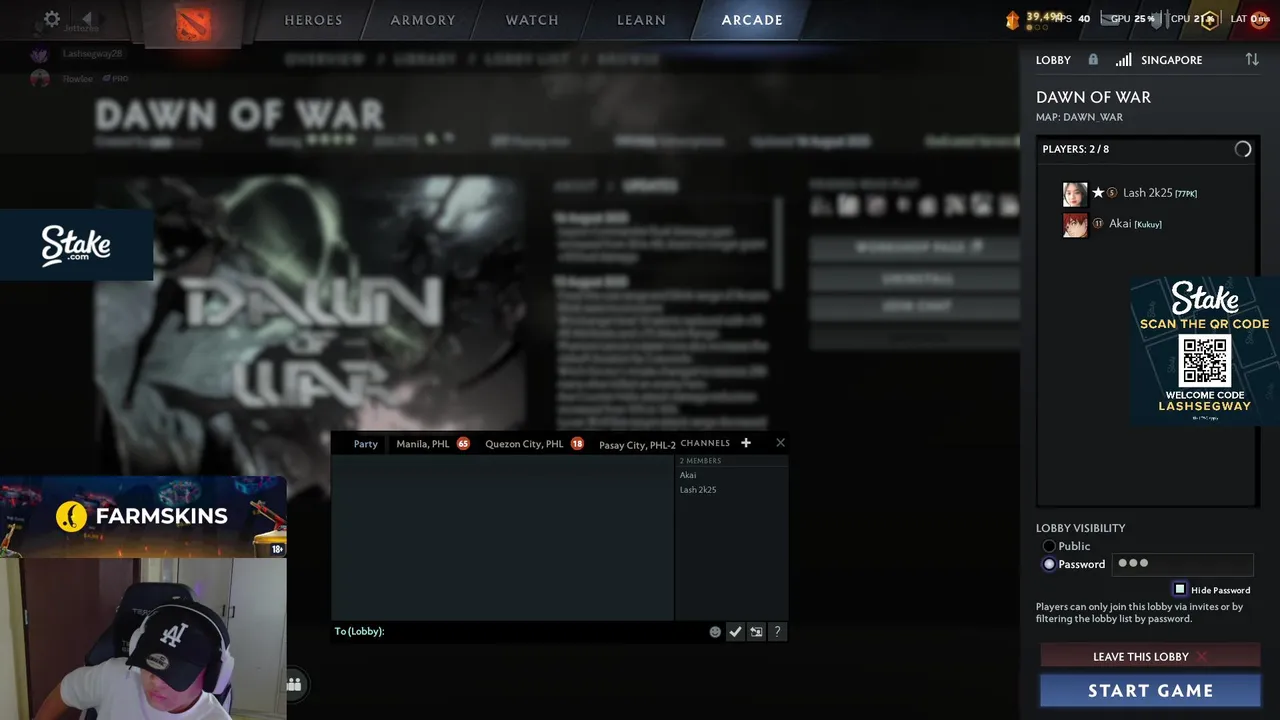Click the Farmskins banner
The height and width of the screenshot is (720, 1280).
(143, 516)
